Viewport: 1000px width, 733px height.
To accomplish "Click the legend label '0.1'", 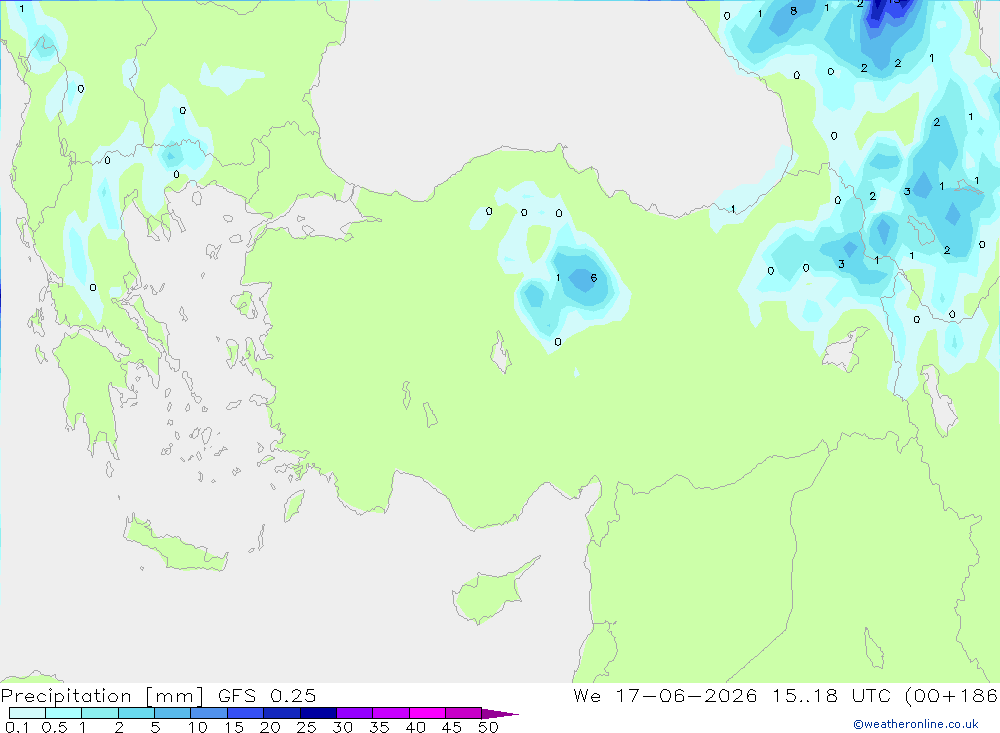I will (x=17, y=727).
